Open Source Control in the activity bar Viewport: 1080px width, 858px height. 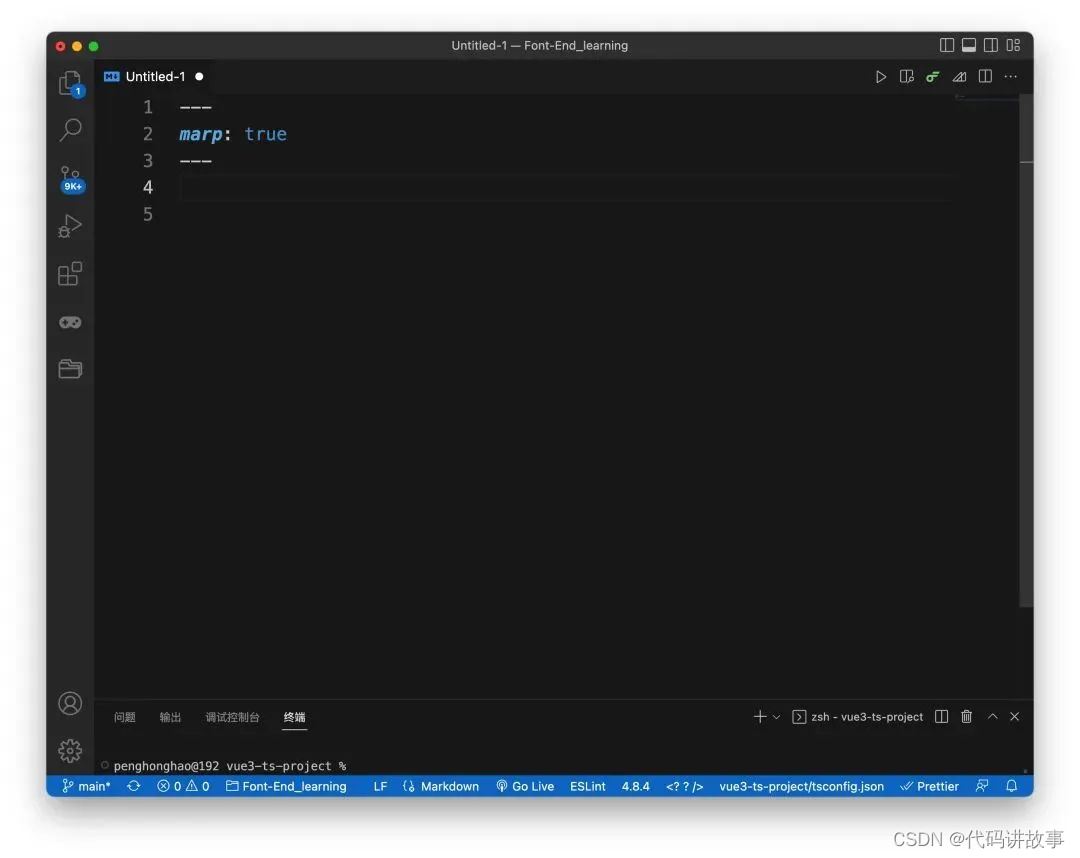coord(70,178)
